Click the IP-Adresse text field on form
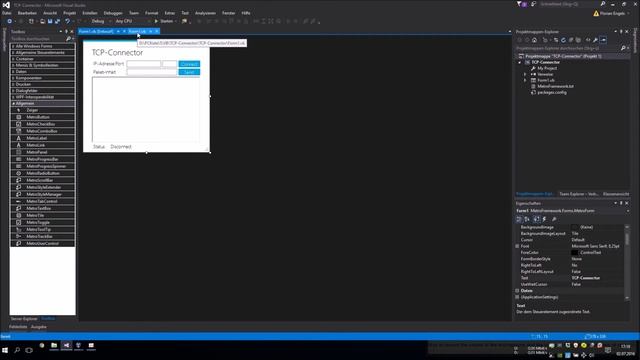This screenshot has height=360, width=640. pyautogui.click(x=144, y=64)
